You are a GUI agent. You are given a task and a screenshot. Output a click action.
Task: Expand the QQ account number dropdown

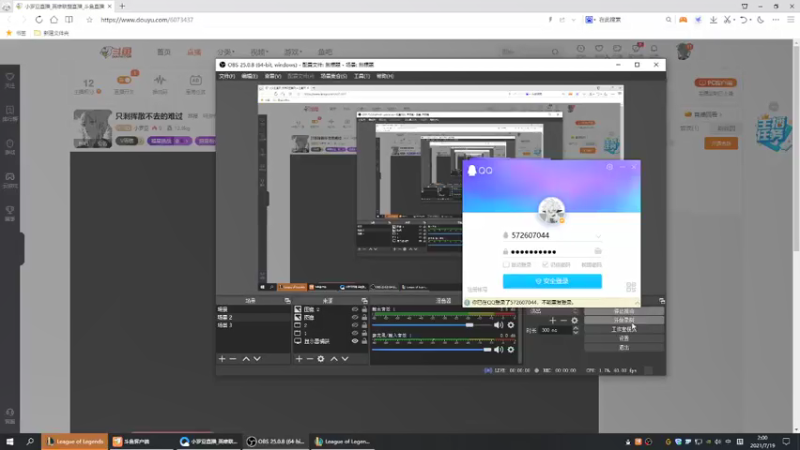point(598,236)
